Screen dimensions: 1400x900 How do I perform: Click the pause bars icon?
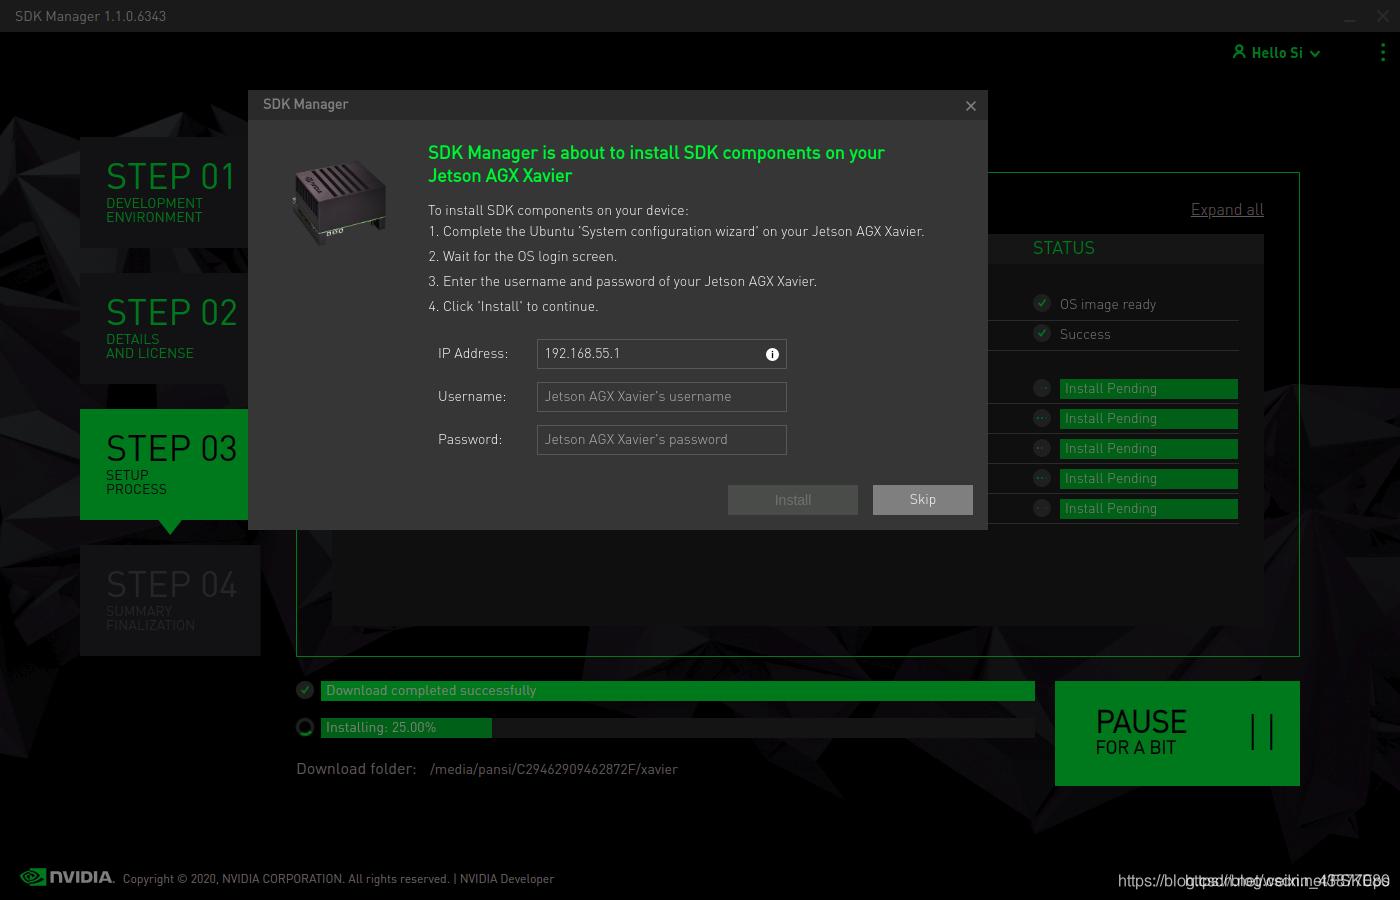(1262, 732)
